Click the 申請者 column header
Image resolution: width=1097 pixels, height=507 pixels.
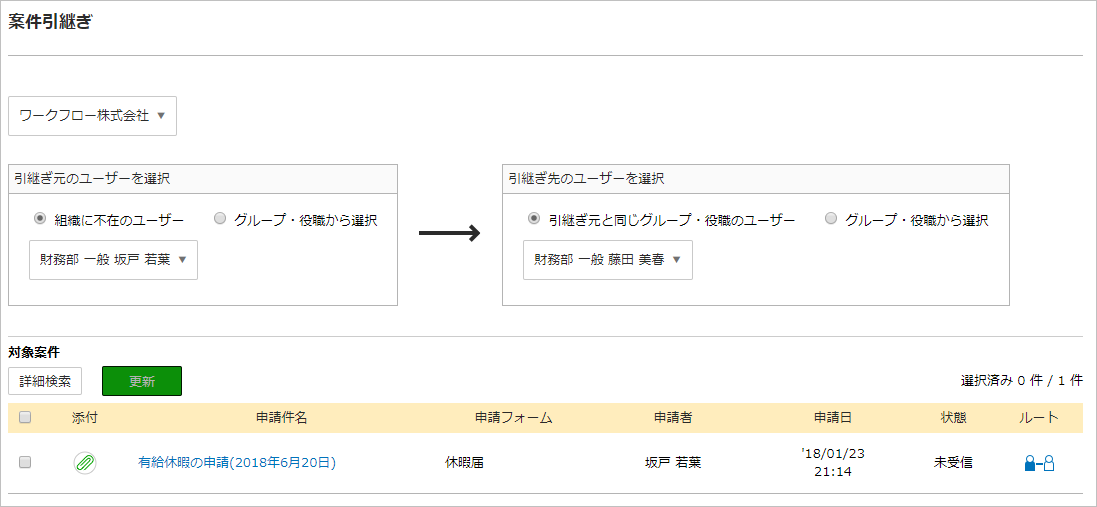[673, 417]
